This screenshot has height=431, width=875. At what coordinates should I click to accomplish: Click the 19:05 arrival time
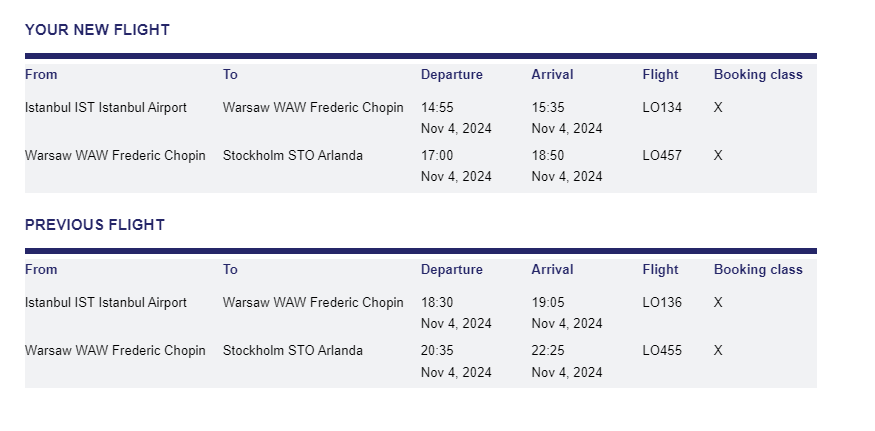[x=548, y=303]
